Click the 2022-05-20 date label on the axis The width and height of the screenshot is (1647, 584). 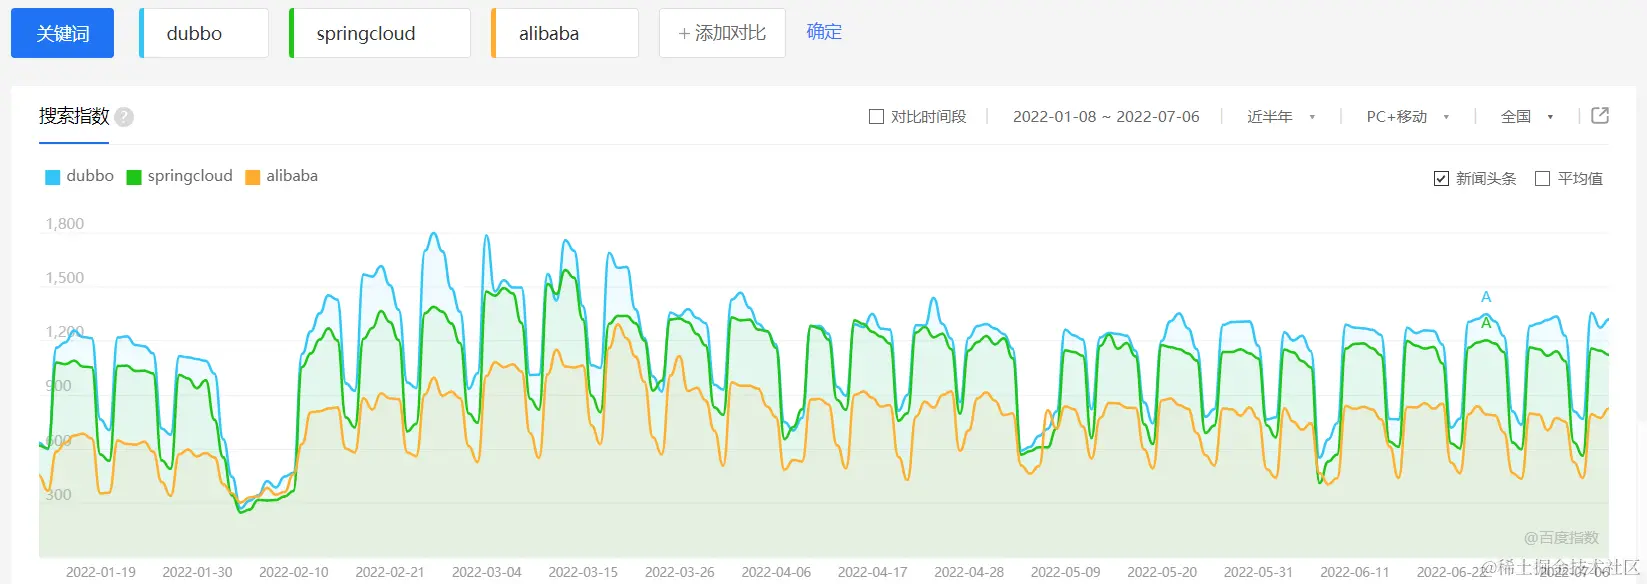(1162, 572)
